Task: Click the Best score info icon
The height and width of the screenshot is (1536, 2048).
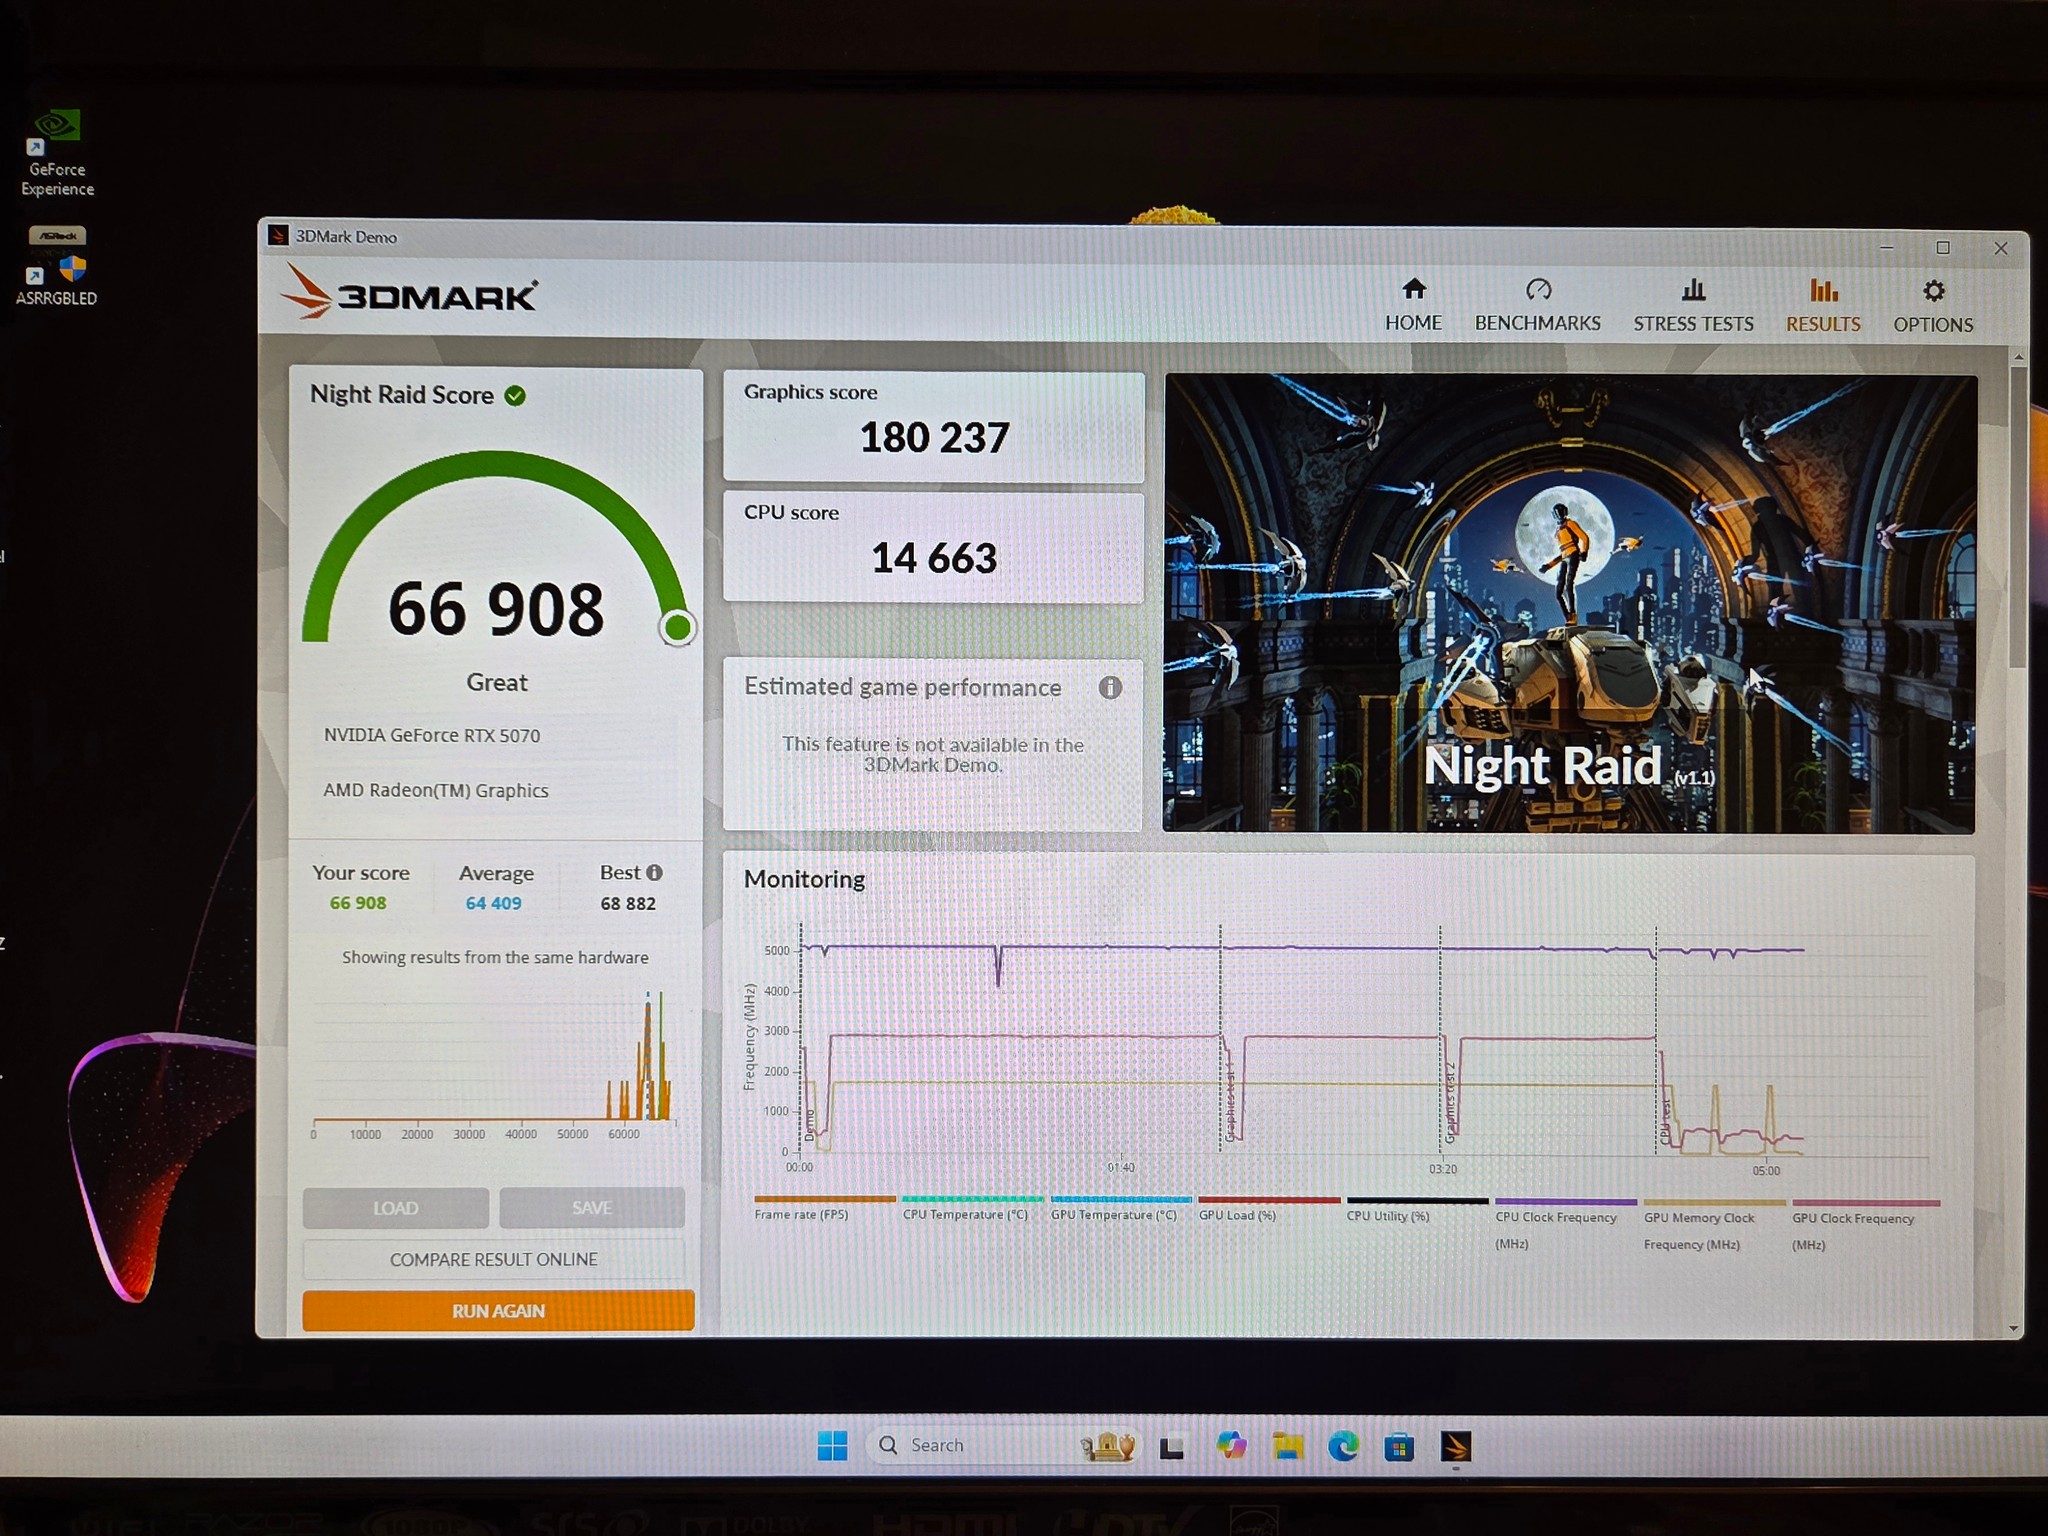Action: (655, 873)
